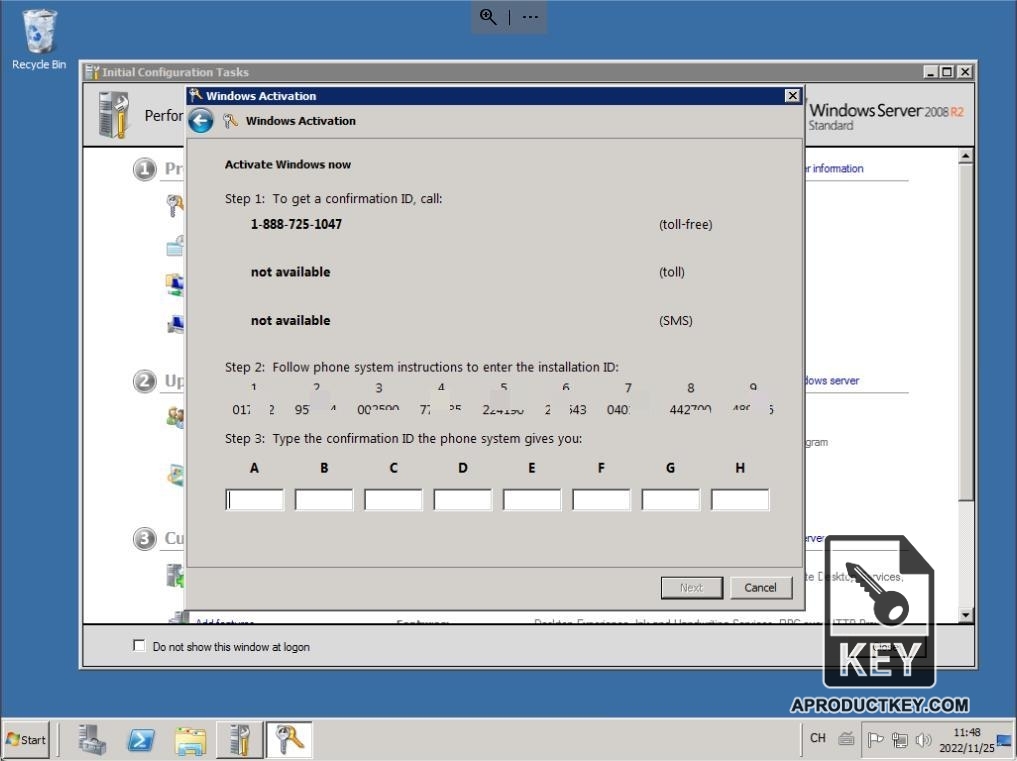Click the CH language indicator
Image resolution: width=1017 pixels, height=761 pixels.
point(818,738)
